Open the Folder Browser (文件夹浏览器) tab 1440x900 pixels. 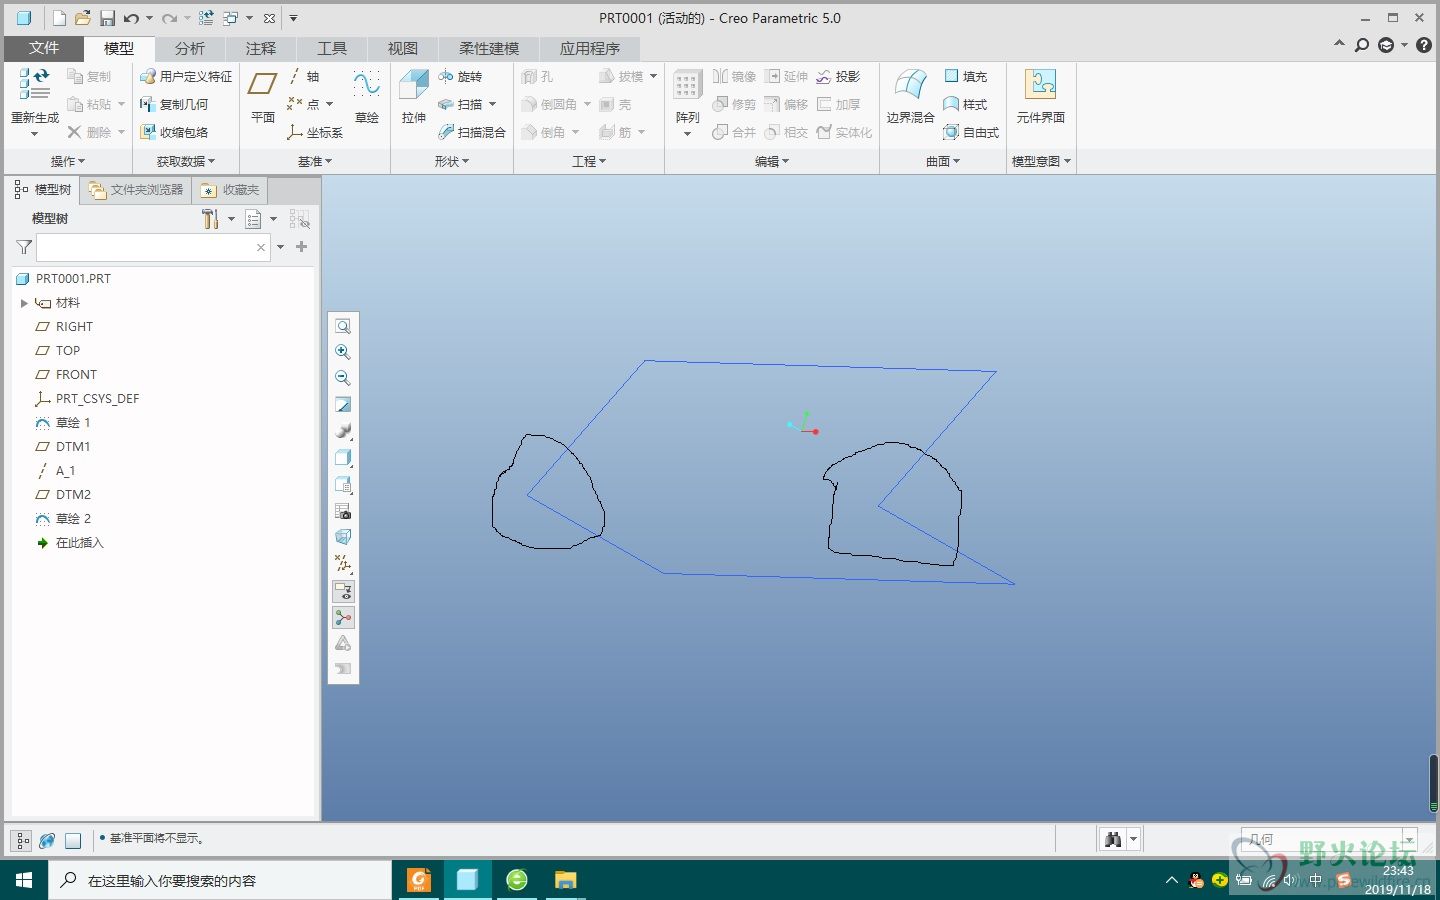136,190
